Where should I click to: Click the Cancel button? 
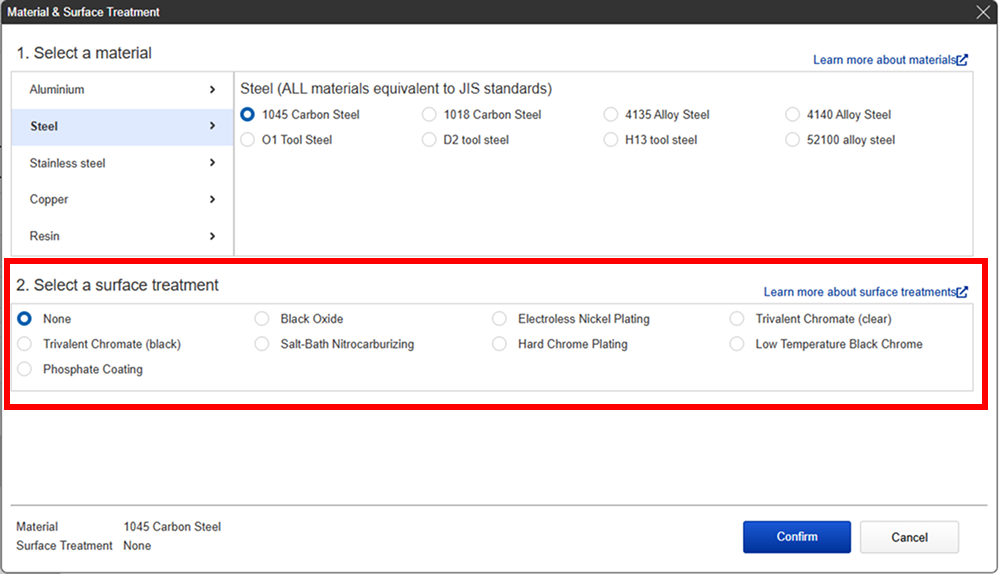(909, 537)
